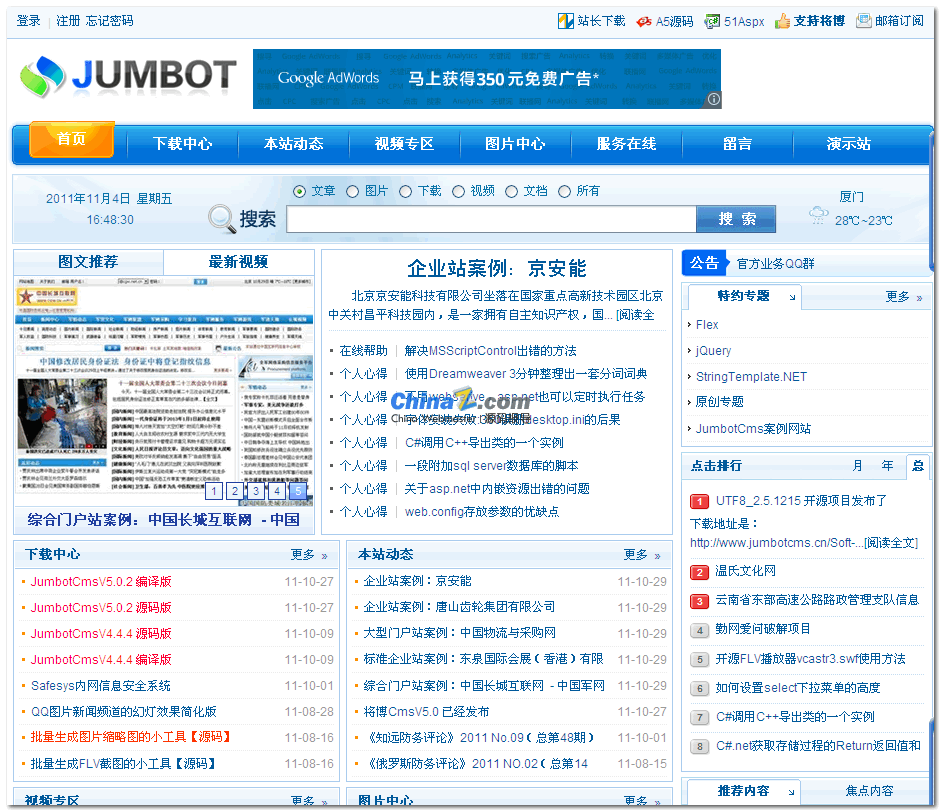Click rank badge 1 in 点击排行

click(x=699, y=501)
